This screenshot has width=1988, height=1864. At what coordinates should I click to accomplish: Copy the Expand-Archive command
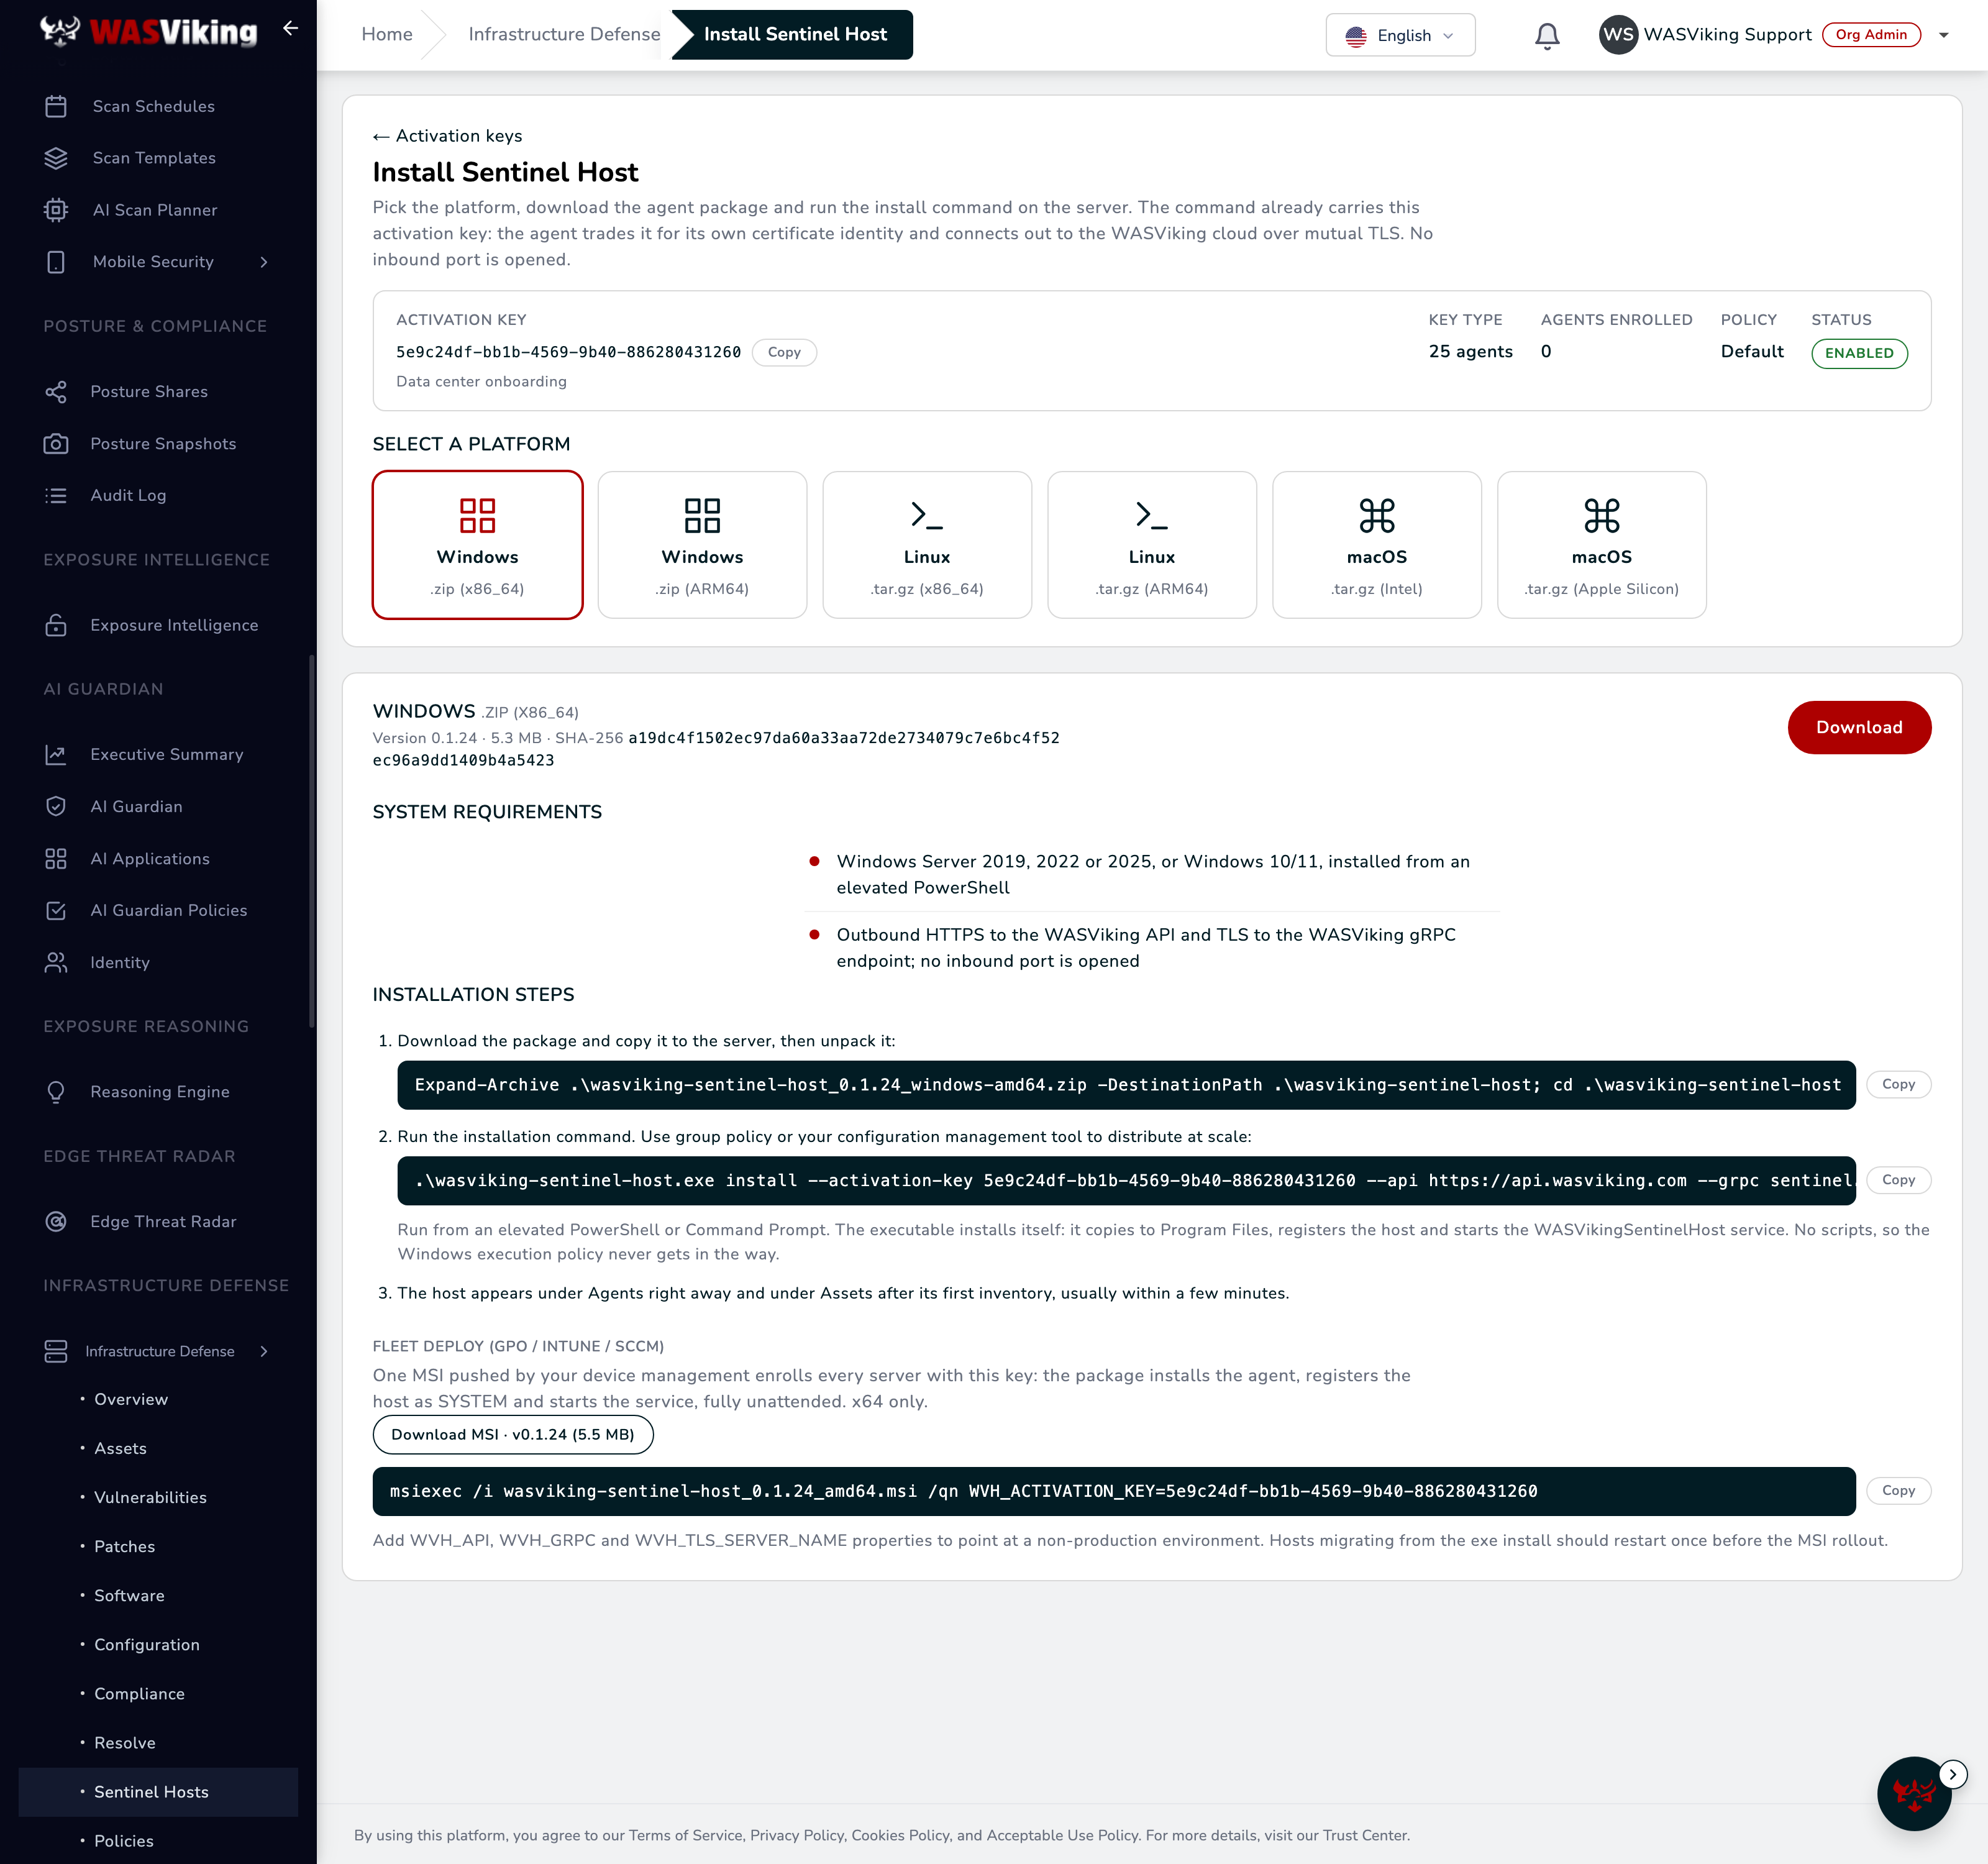[1898, 1085]
